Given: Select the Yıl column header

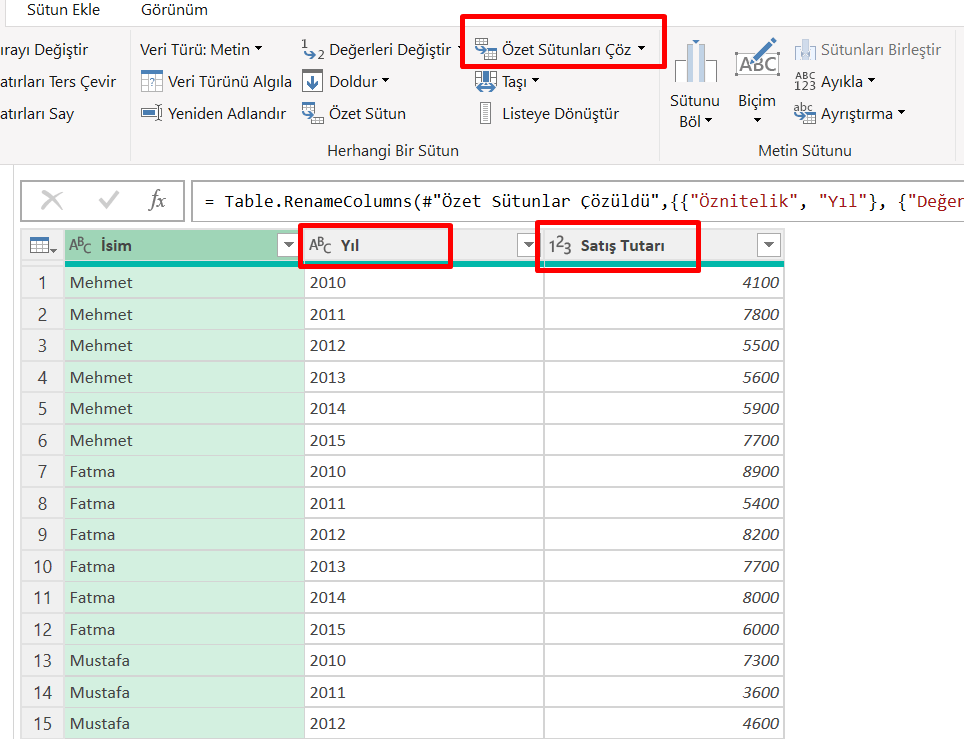Looking at the screenshot, I should [x=424, y=245].
